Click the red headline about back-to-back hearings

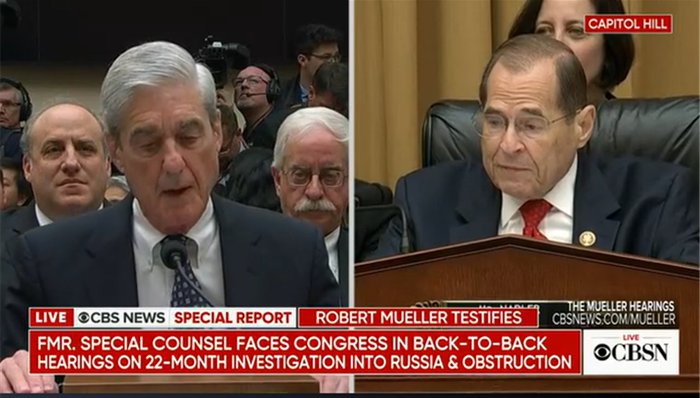305,352
